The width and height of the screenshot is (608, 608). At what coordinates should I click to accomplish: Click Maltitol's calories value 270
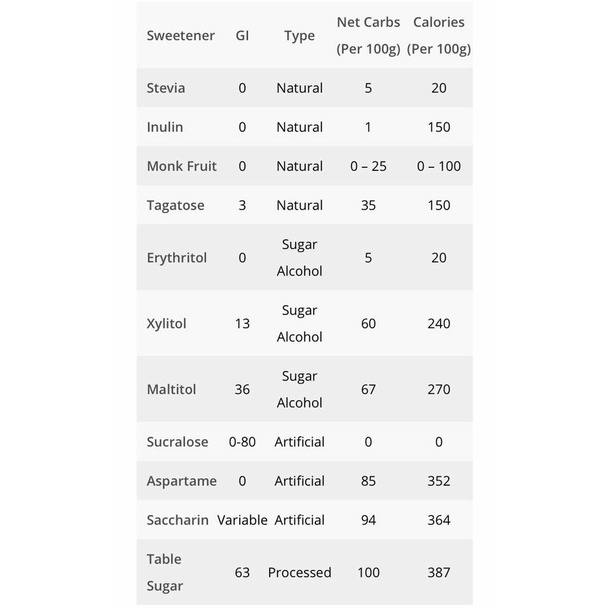point(439,390)
